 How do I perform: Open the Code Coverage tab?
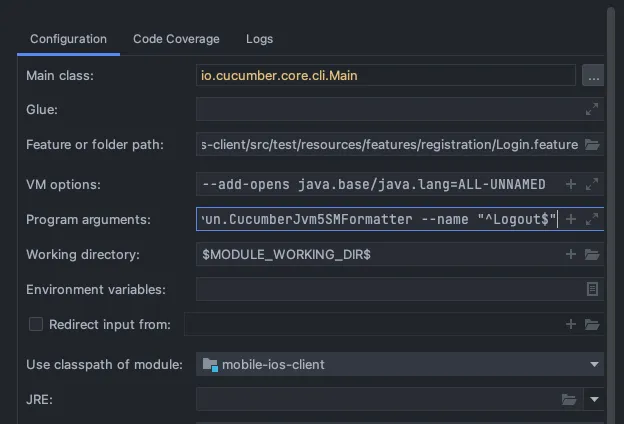tap(176, 39)
